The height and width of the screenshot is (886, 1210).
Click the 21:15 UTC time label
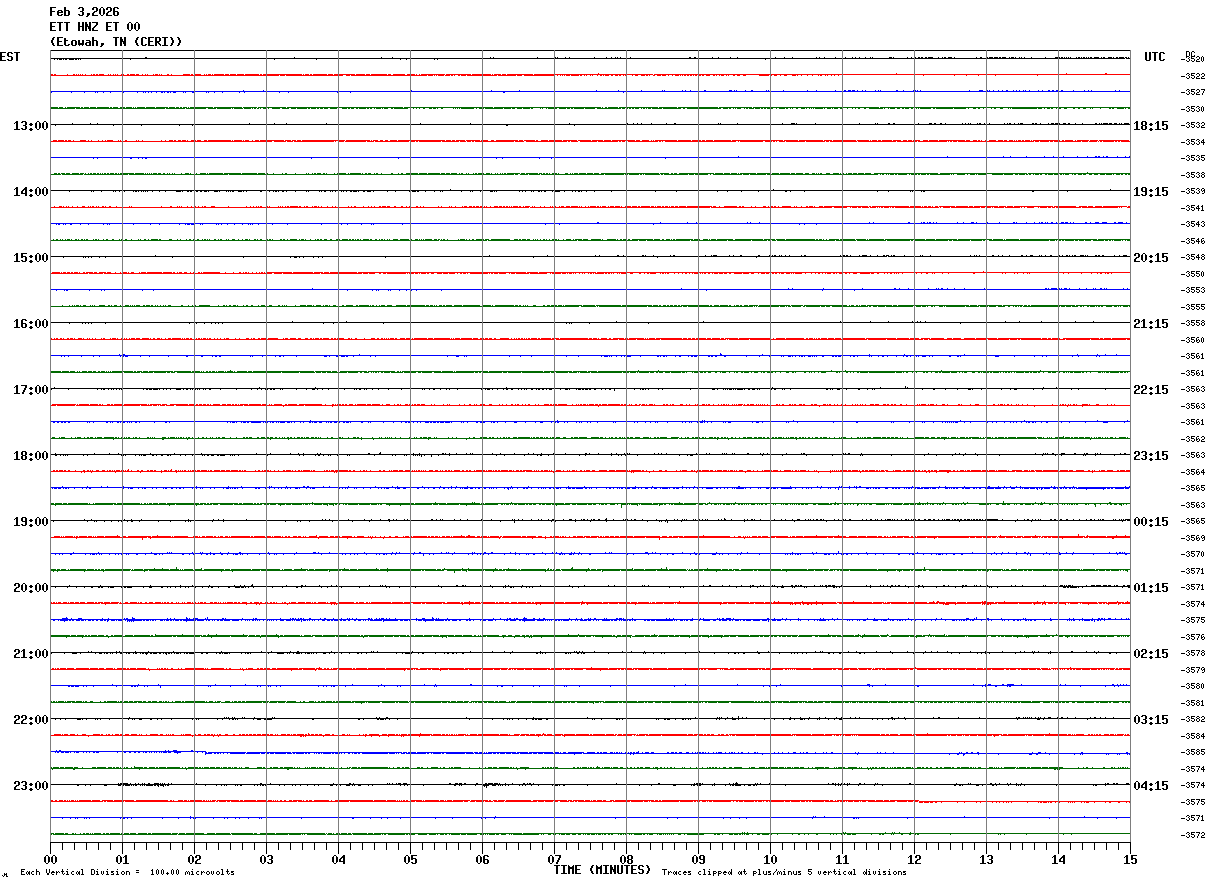pyautogui.click(x=1151, y=324)
